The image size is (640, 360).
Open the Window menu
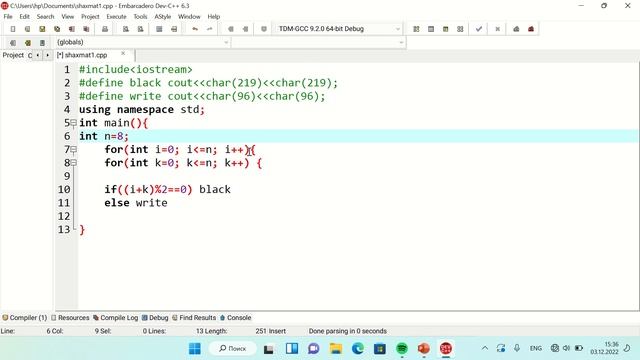[189, 17]
